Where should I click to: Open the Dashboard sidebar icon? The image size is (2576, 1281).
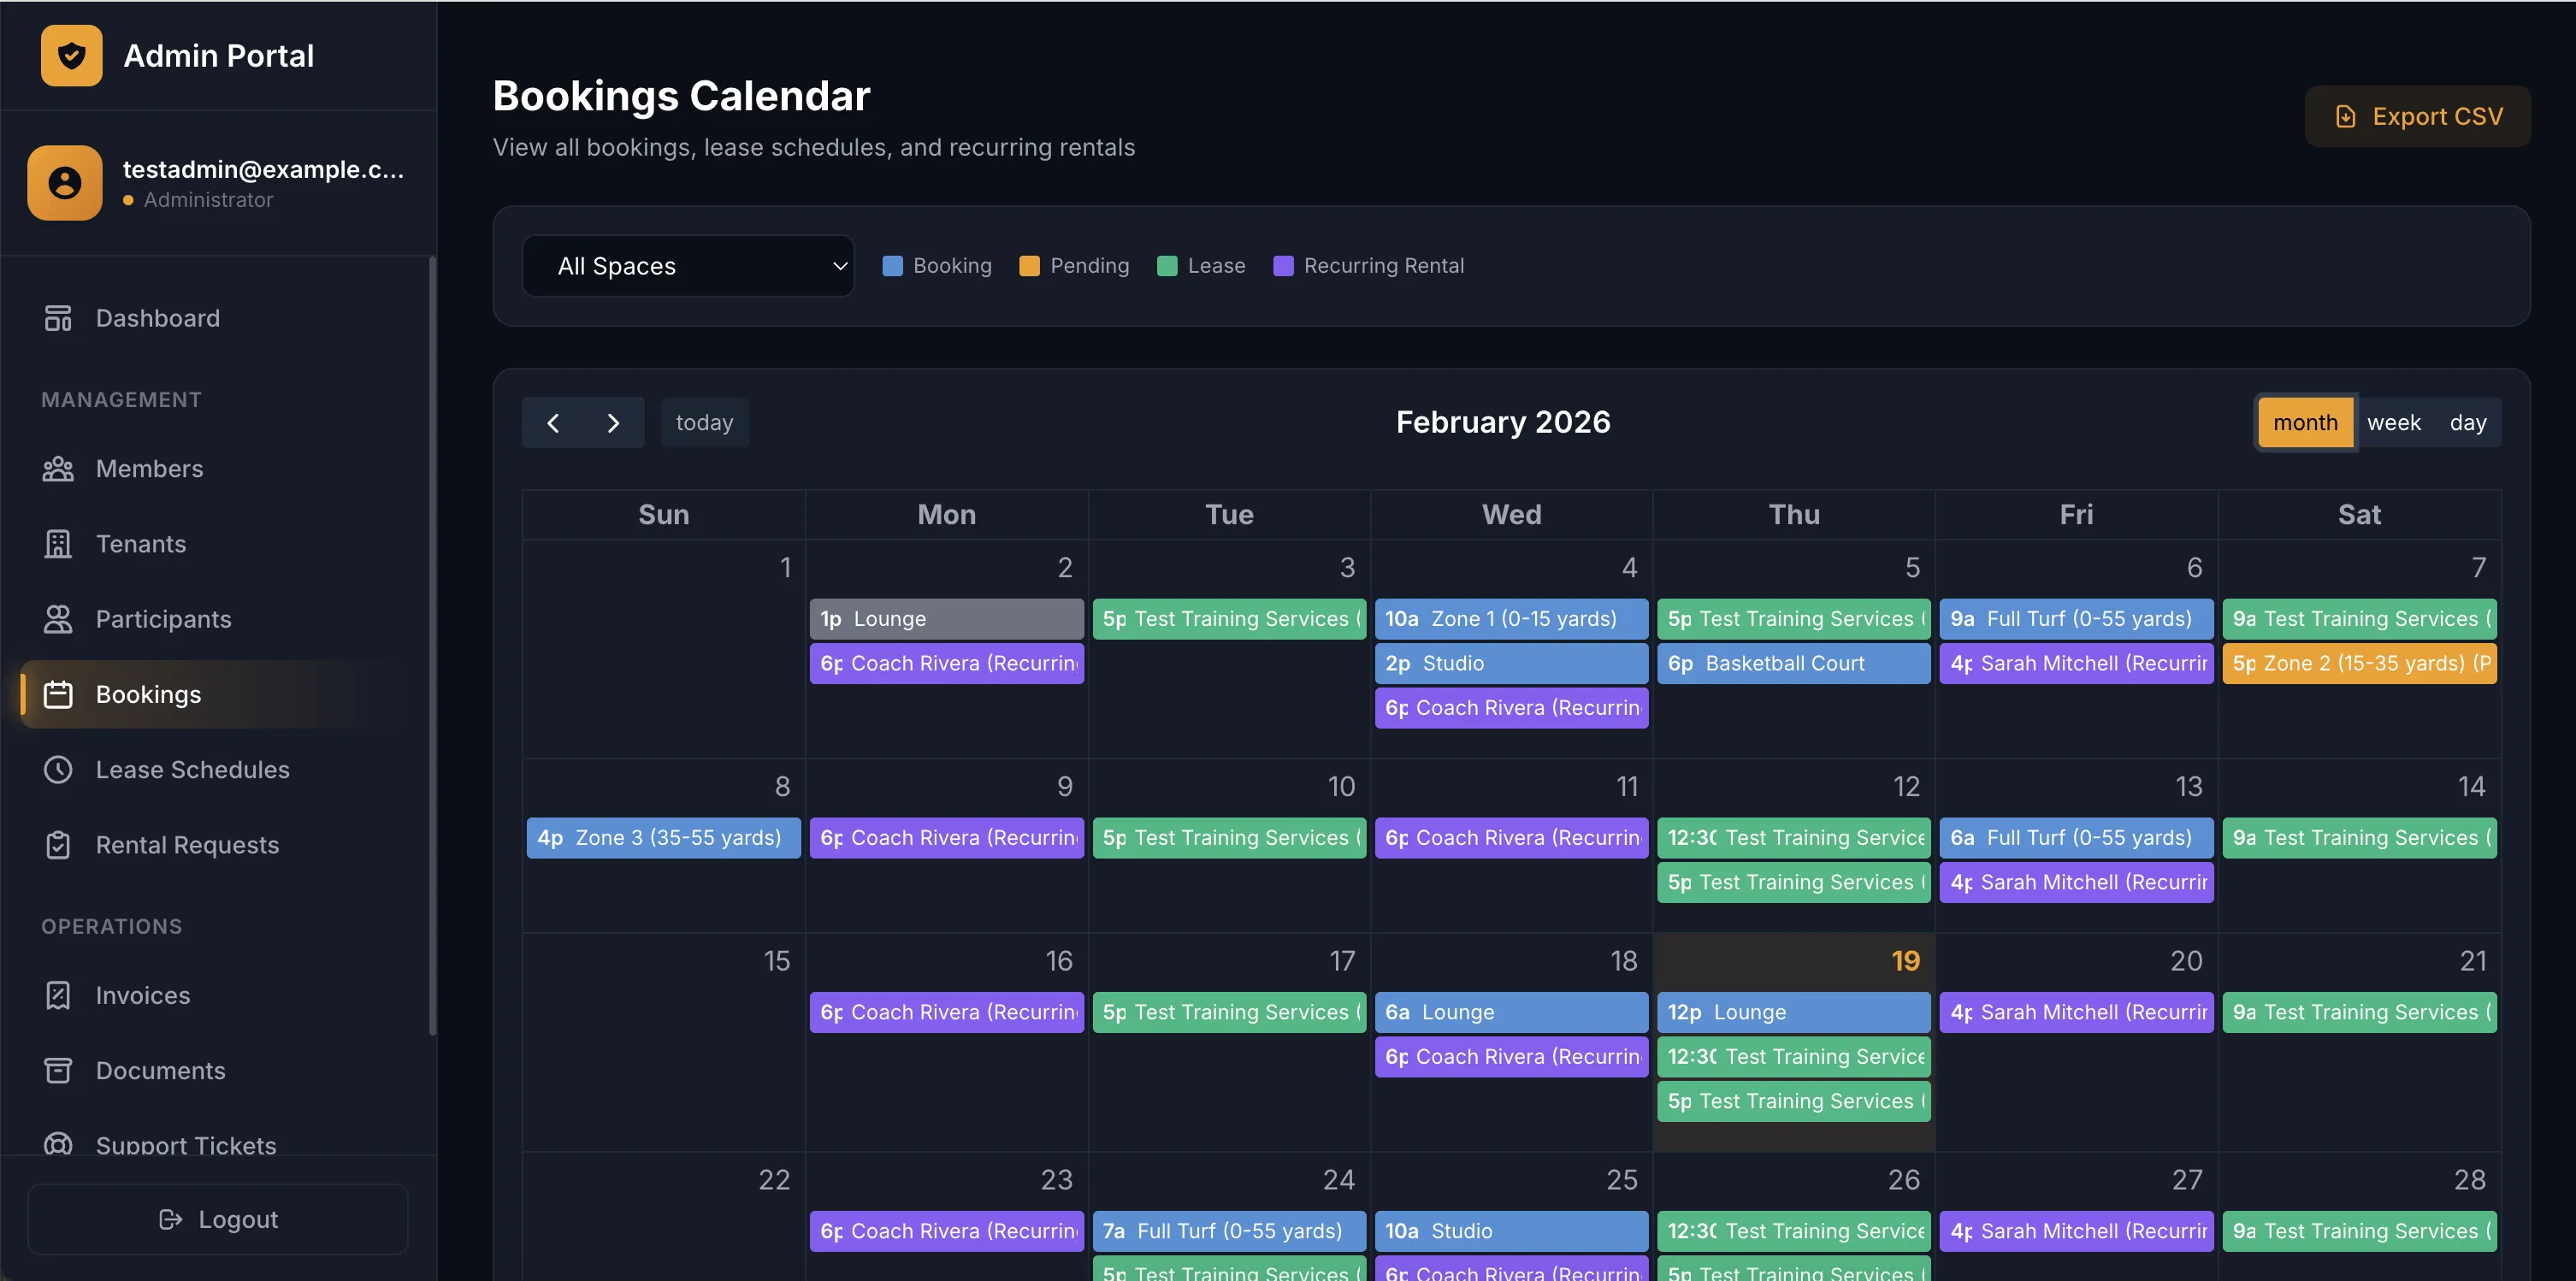tap(58, 318)
